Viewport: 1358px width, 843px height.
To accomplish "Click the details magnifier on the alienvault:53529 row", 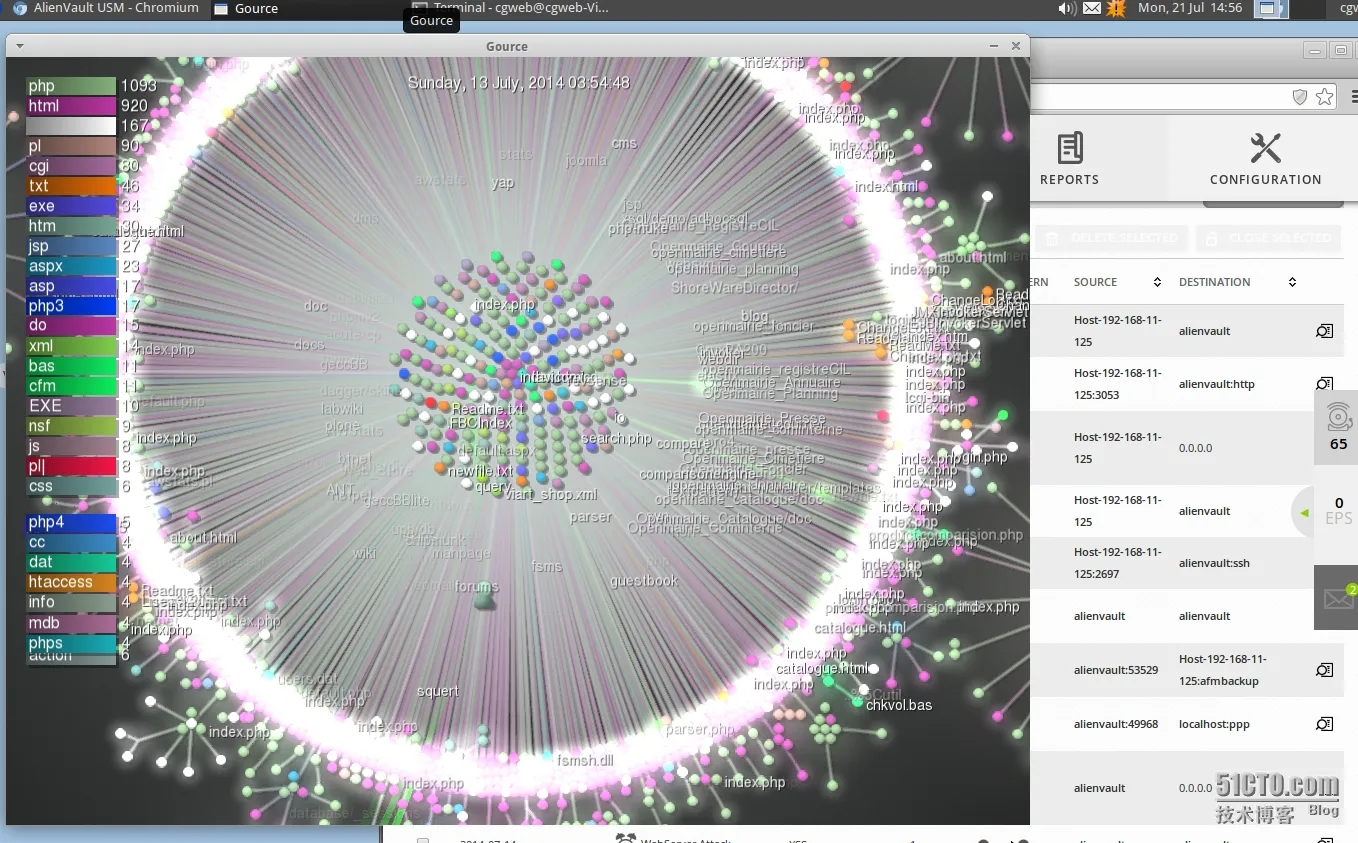I will [x=1324, y=670].
